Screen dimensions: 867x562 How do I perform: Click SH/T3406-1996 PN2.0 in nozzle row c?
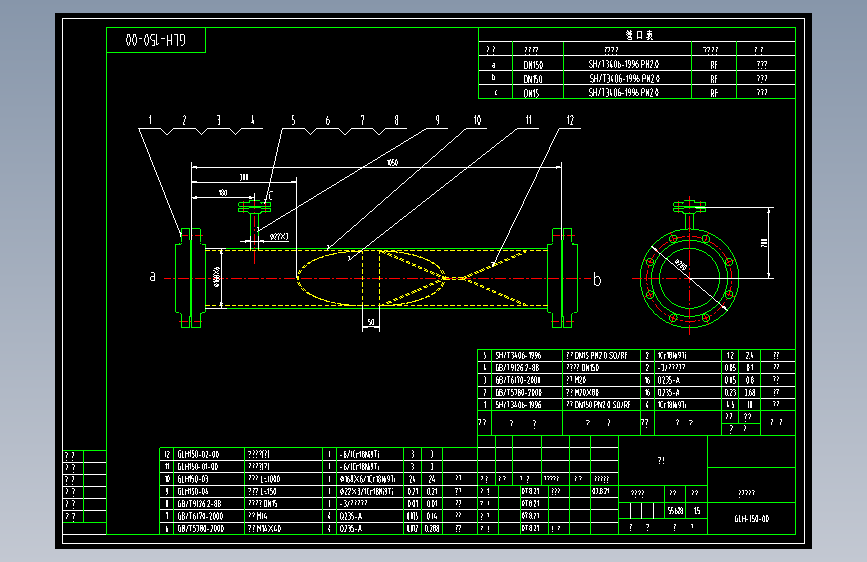coord(624,92)
